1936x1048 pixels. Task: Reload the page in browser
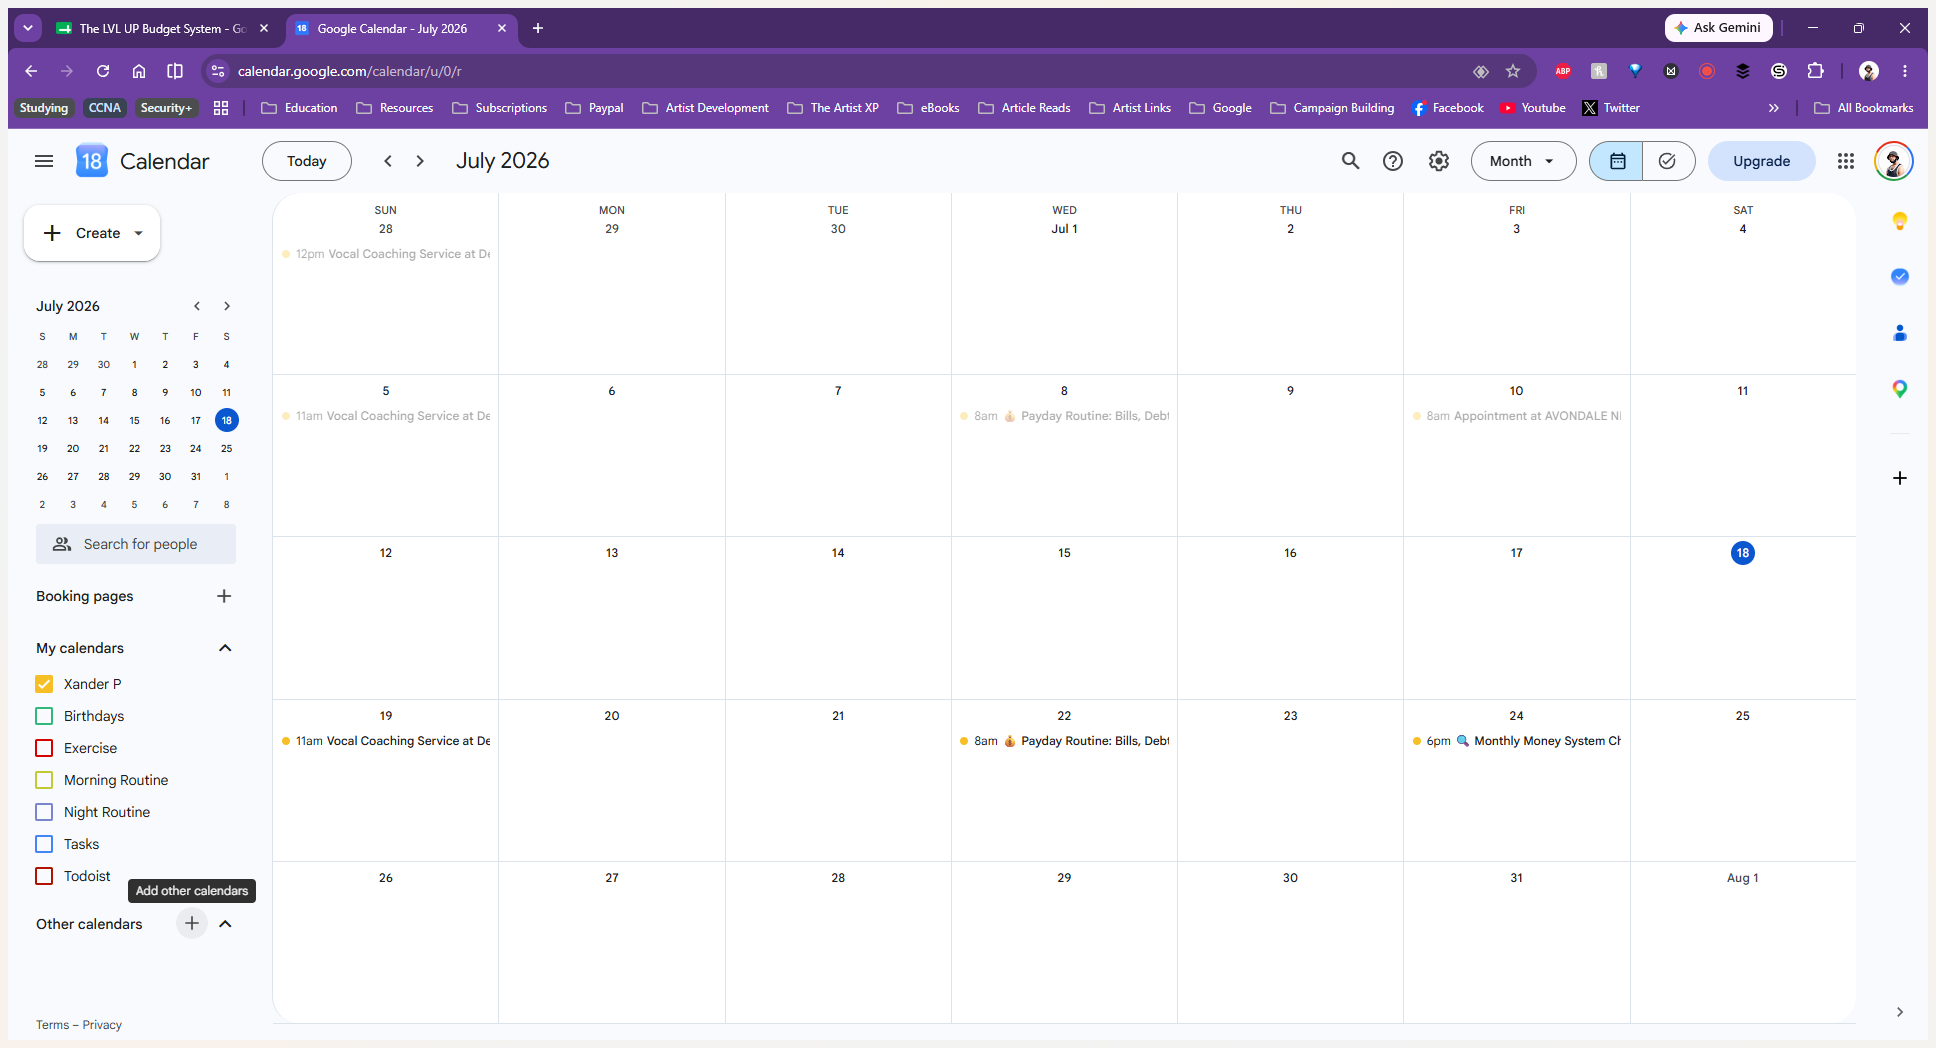click(x=103, y=71)
